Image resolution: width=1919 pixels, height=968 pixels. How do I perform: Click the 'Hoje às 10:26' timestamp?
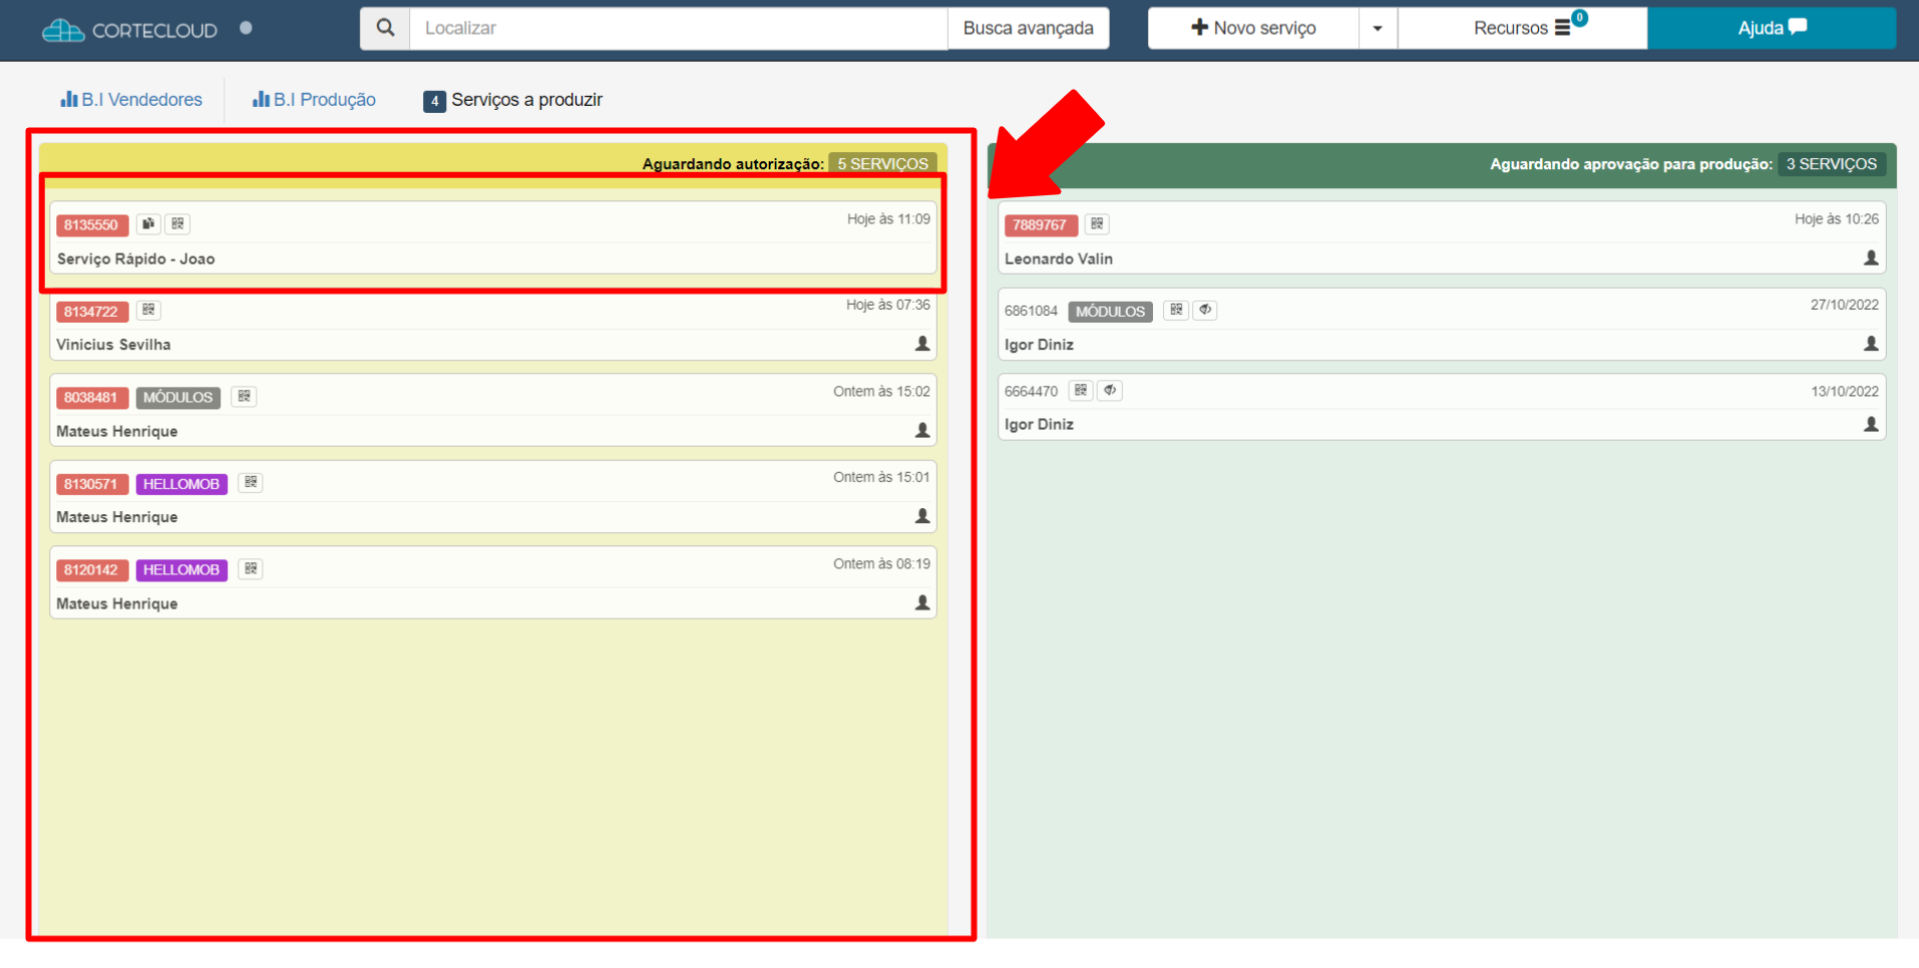[1836, 219]
